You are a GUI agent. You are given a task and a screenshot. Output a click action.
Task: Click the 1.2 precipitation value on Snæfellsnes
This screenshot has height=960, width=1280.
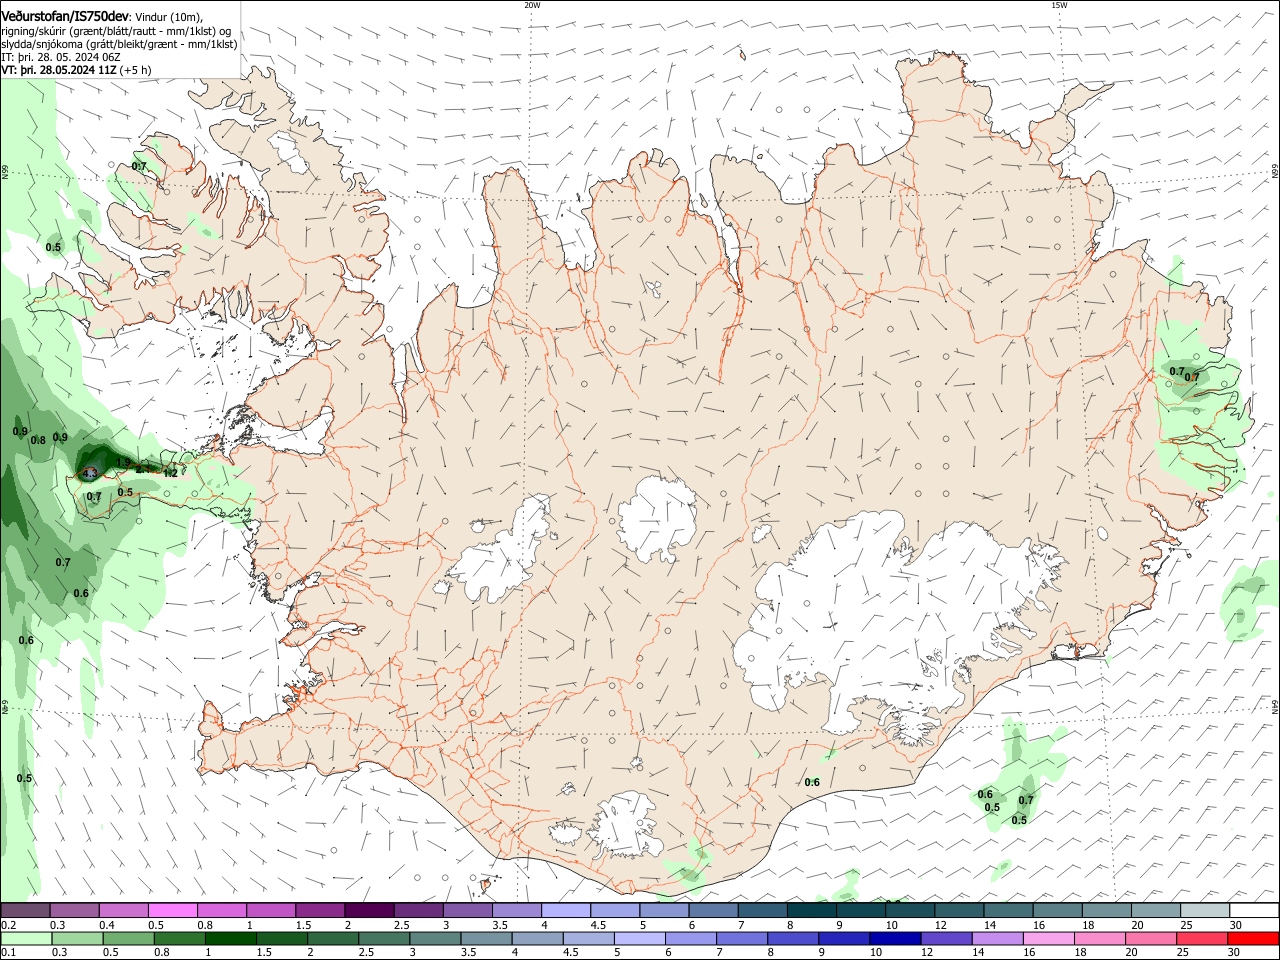coord(171,473)
